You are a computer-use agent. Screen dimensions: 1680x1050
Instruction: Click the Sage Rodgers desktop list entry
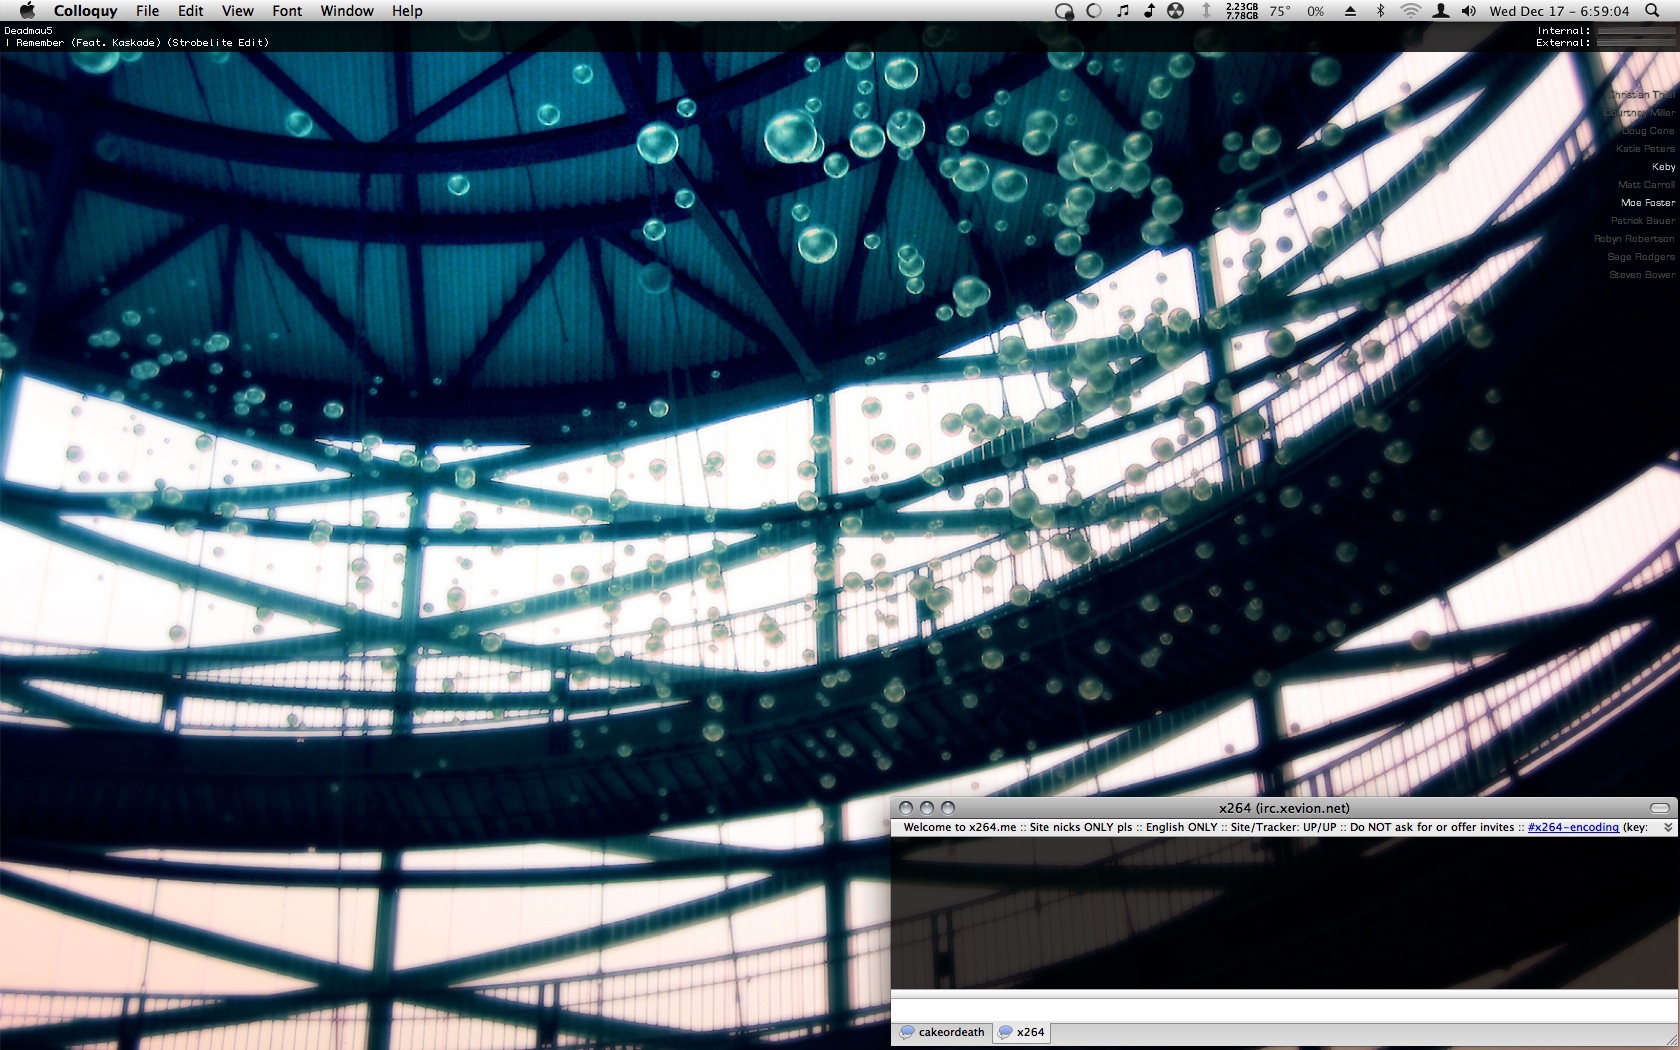(x=1641, y=257)
